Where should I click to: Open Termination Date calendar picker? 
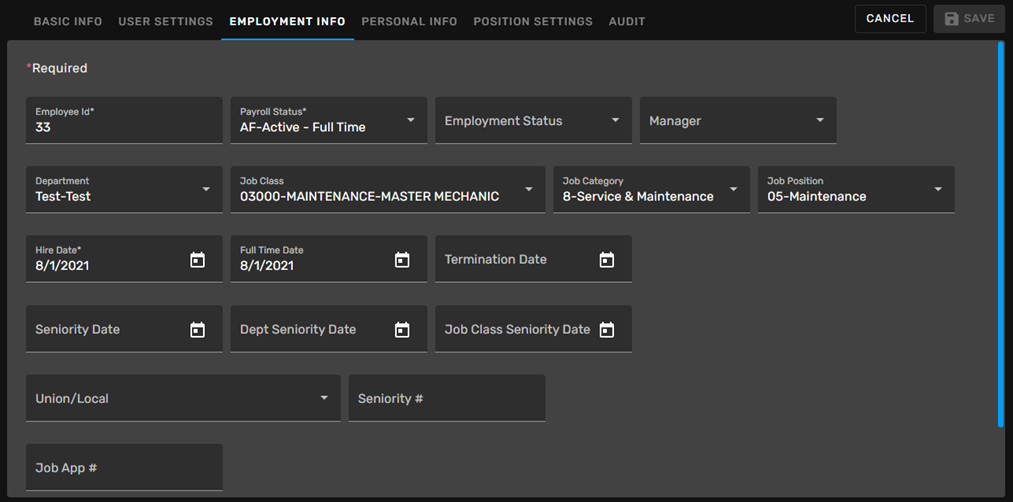coord(607,260)
